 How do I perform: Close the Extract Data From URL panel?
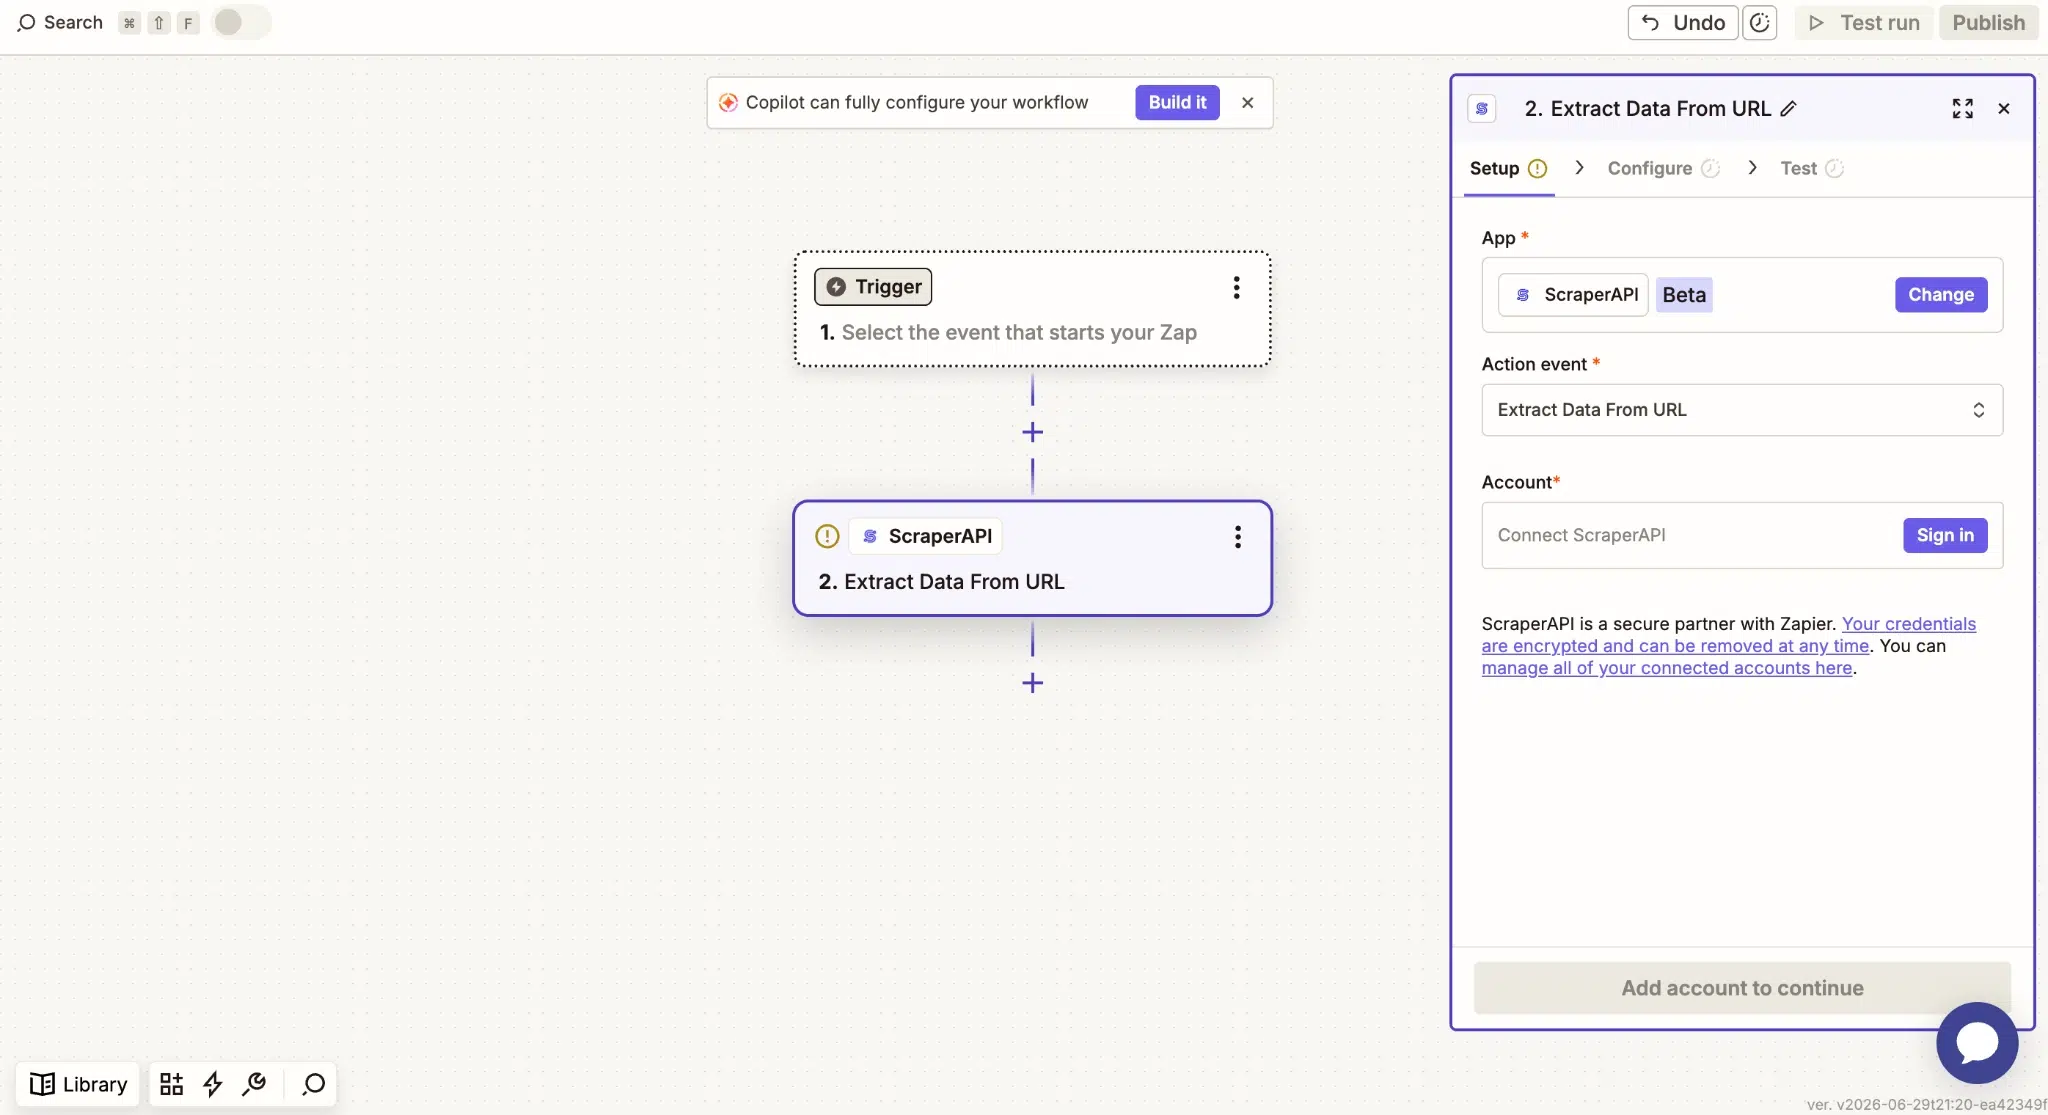2004,108
